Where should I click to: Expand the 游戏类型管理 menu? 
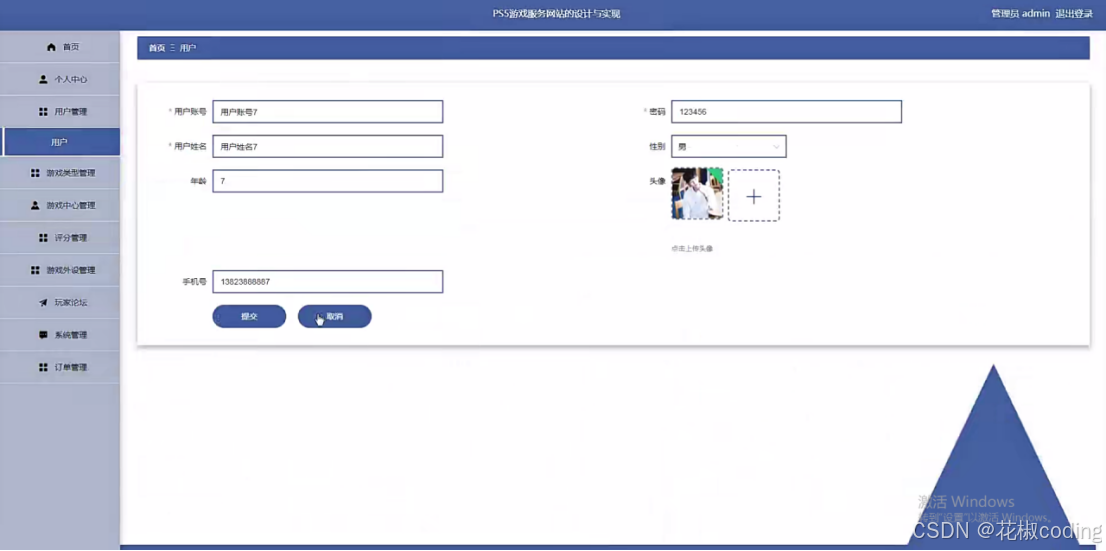(x=60, y=173)
